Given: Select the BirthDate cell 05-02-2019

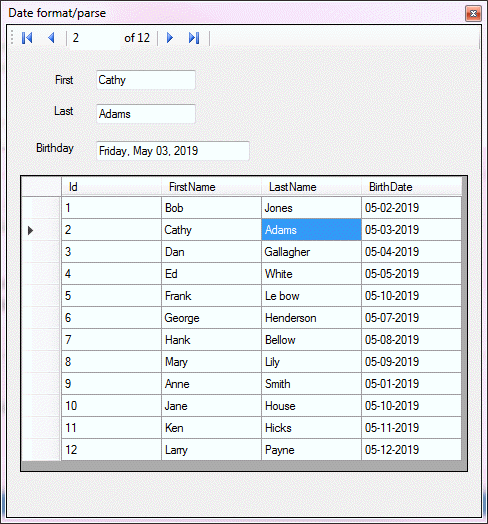Looking at the screenshot, I should (411, 208).
